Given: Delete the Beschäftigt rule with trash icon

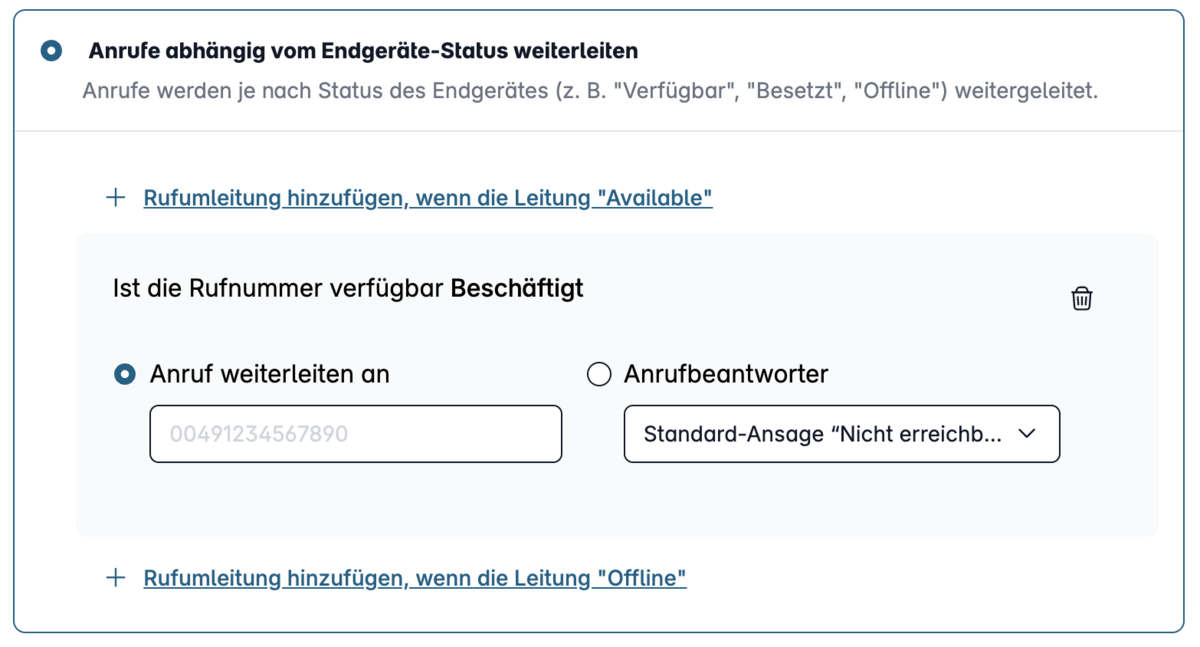Looking at the screenshot, I should click(x=1082, y=298).
